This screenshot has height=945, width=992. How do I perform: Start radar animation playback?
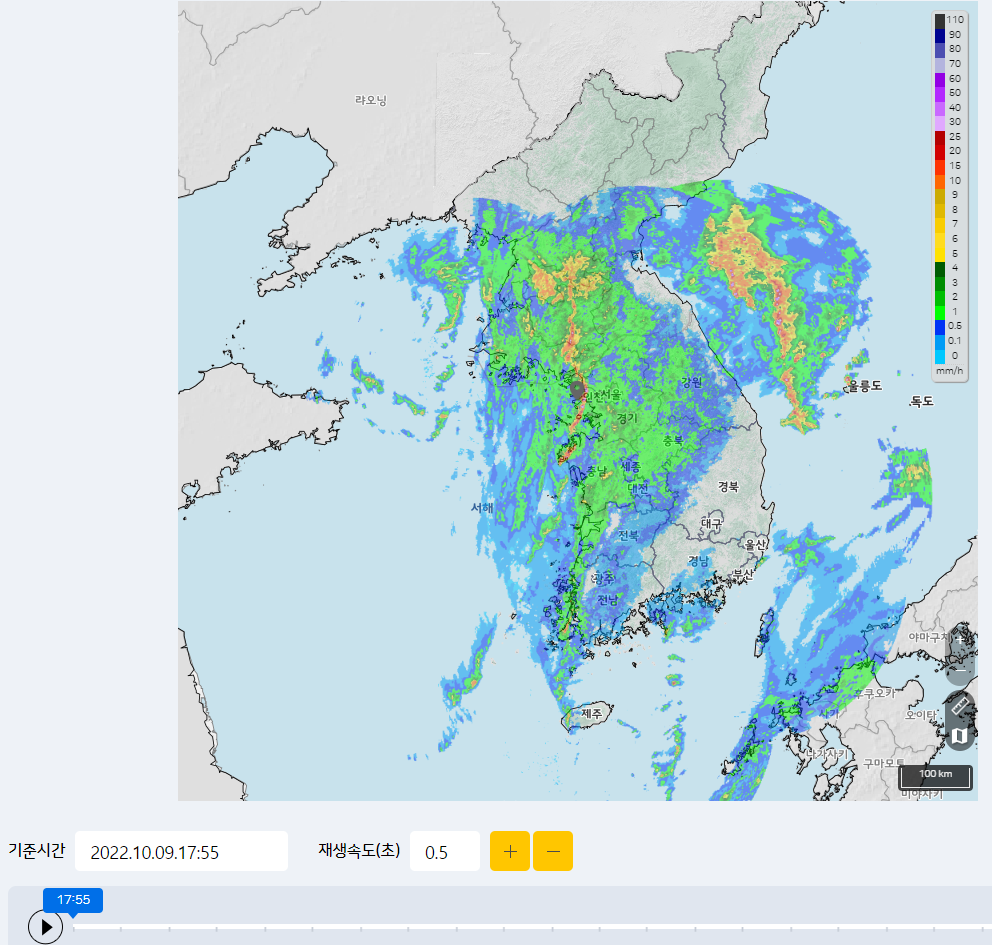click(x=46, y=927)
